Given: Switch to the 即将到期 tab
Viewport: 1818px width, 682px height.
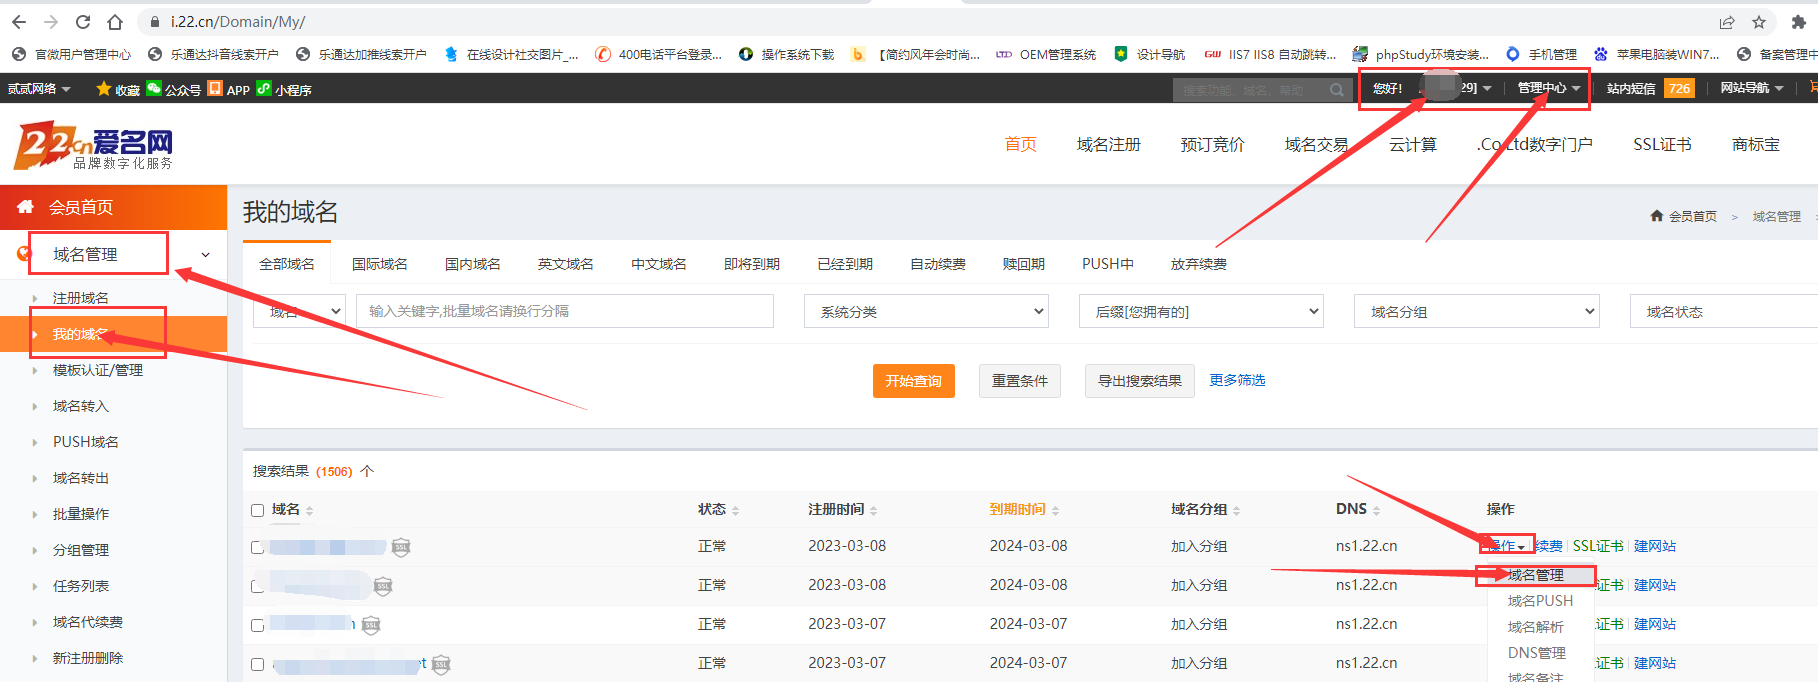Looking at the screenshot, I should click(x=752, y=264).
